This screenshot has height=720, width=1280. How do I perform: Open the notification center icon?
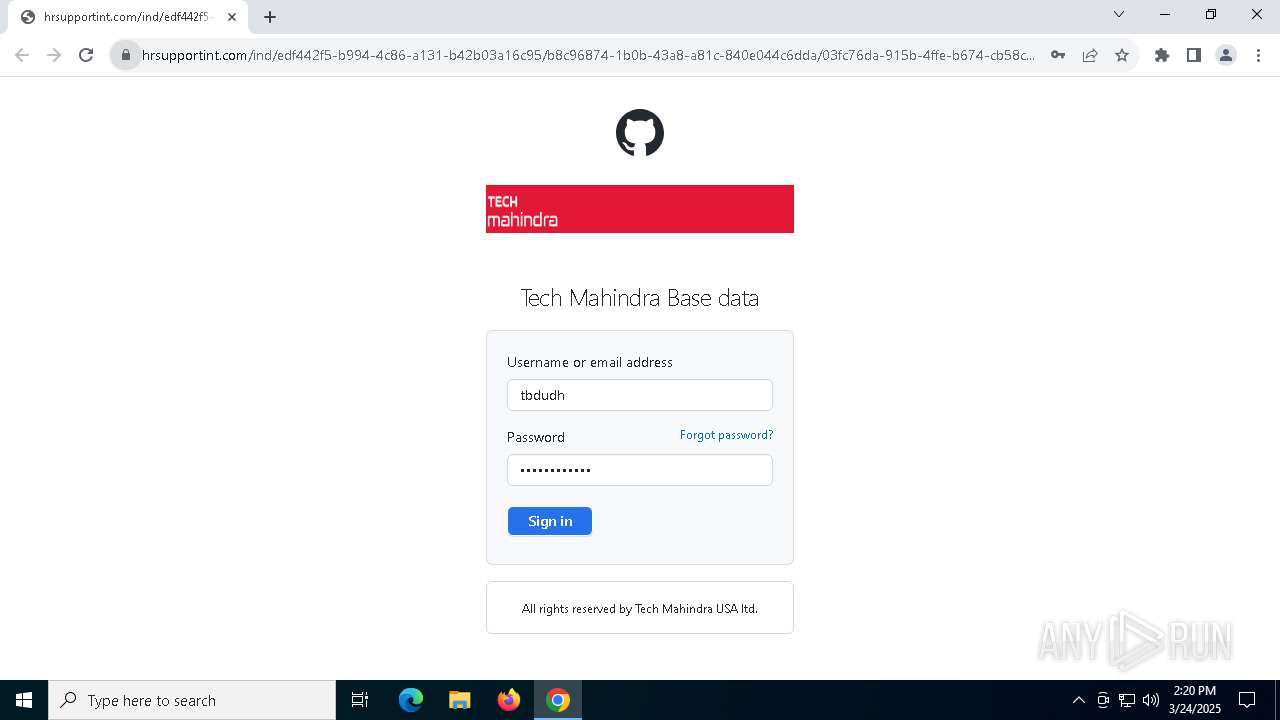(1247, 700)
